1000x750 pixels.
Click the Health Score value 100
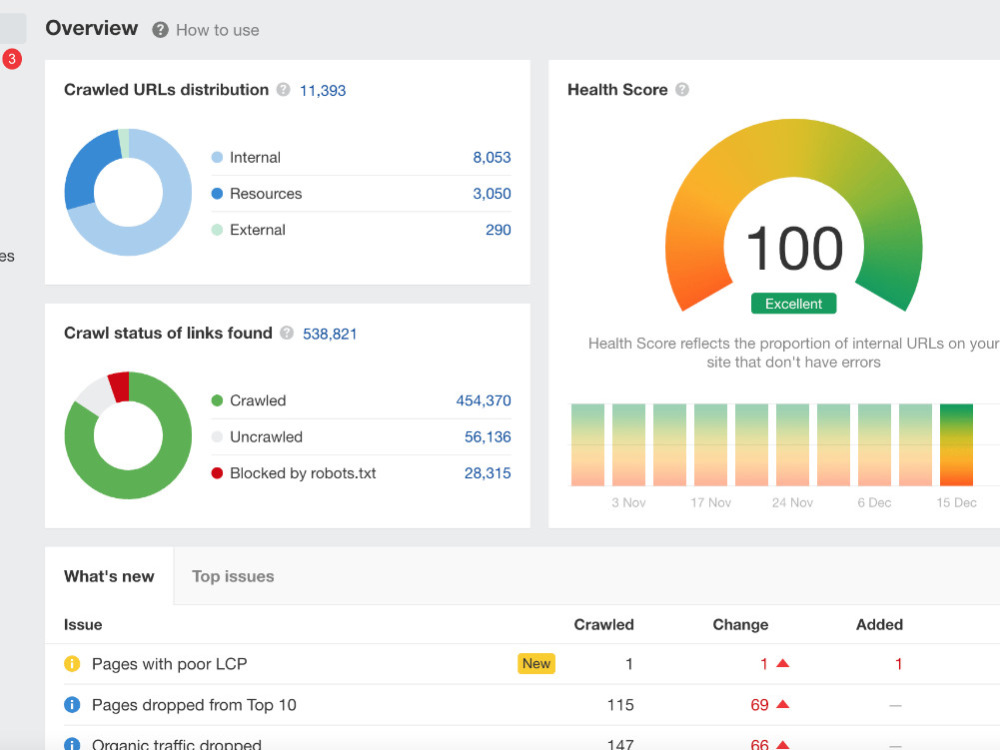(x=794, y=249)
